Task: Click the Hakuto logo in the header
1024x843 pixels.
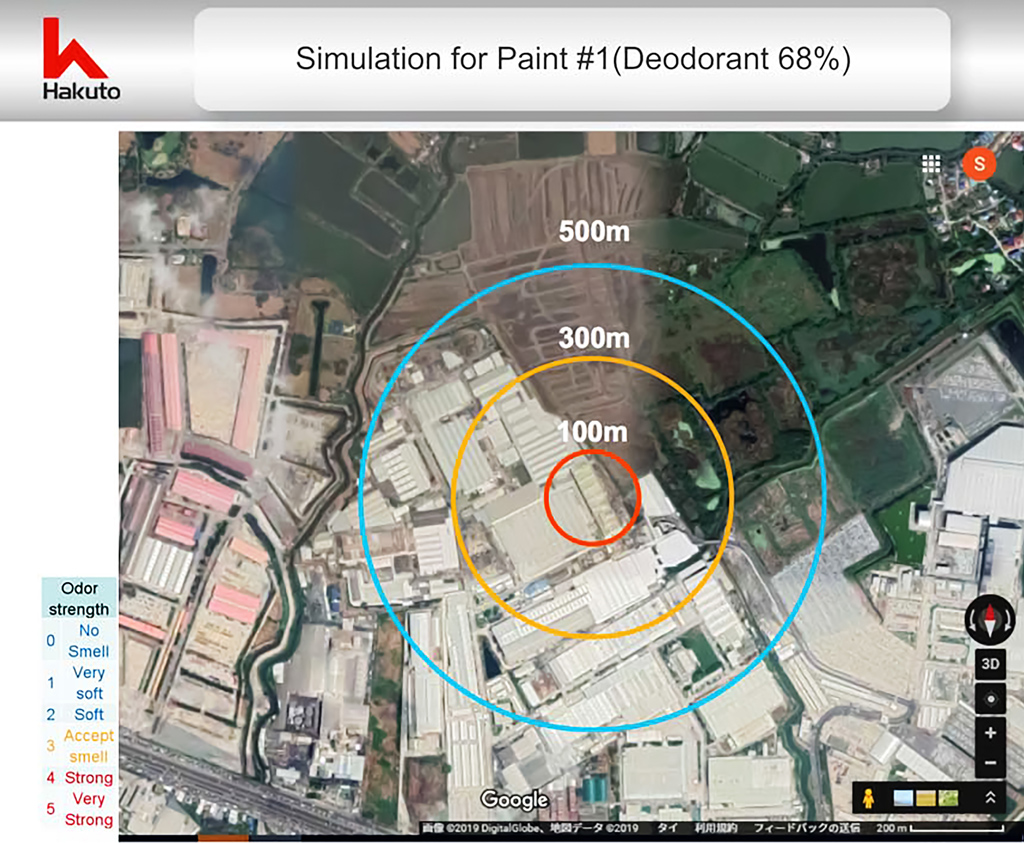Action: click(81, 60)
